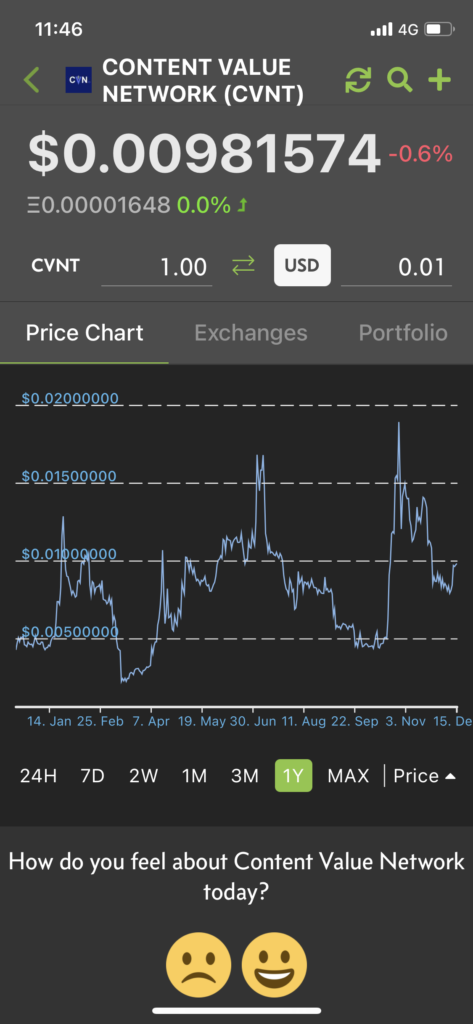
Task: Swap conversion direction arrows
Action: [243, 266]
